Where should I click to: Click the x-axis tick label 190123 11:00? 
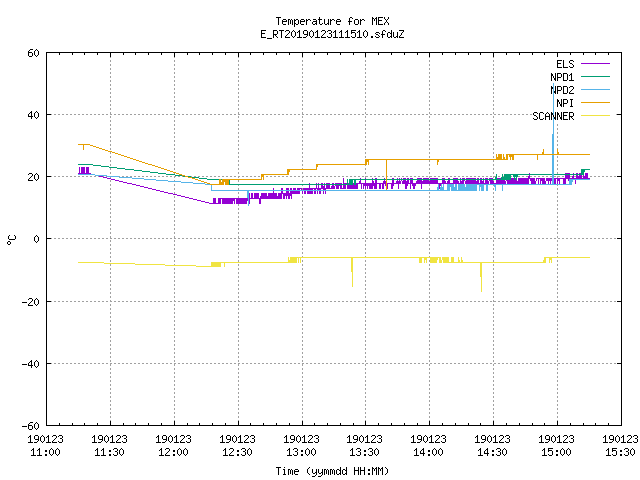(x=45, y=446)
